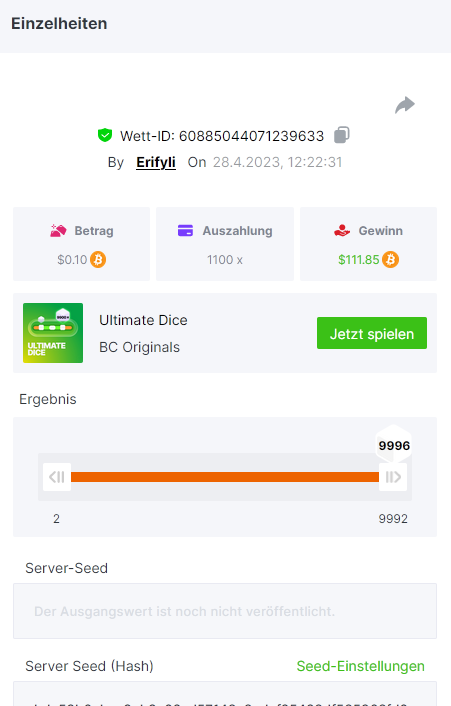451x706 pixels.
Task: Click the BC Originals provider label
Action: 139,347
